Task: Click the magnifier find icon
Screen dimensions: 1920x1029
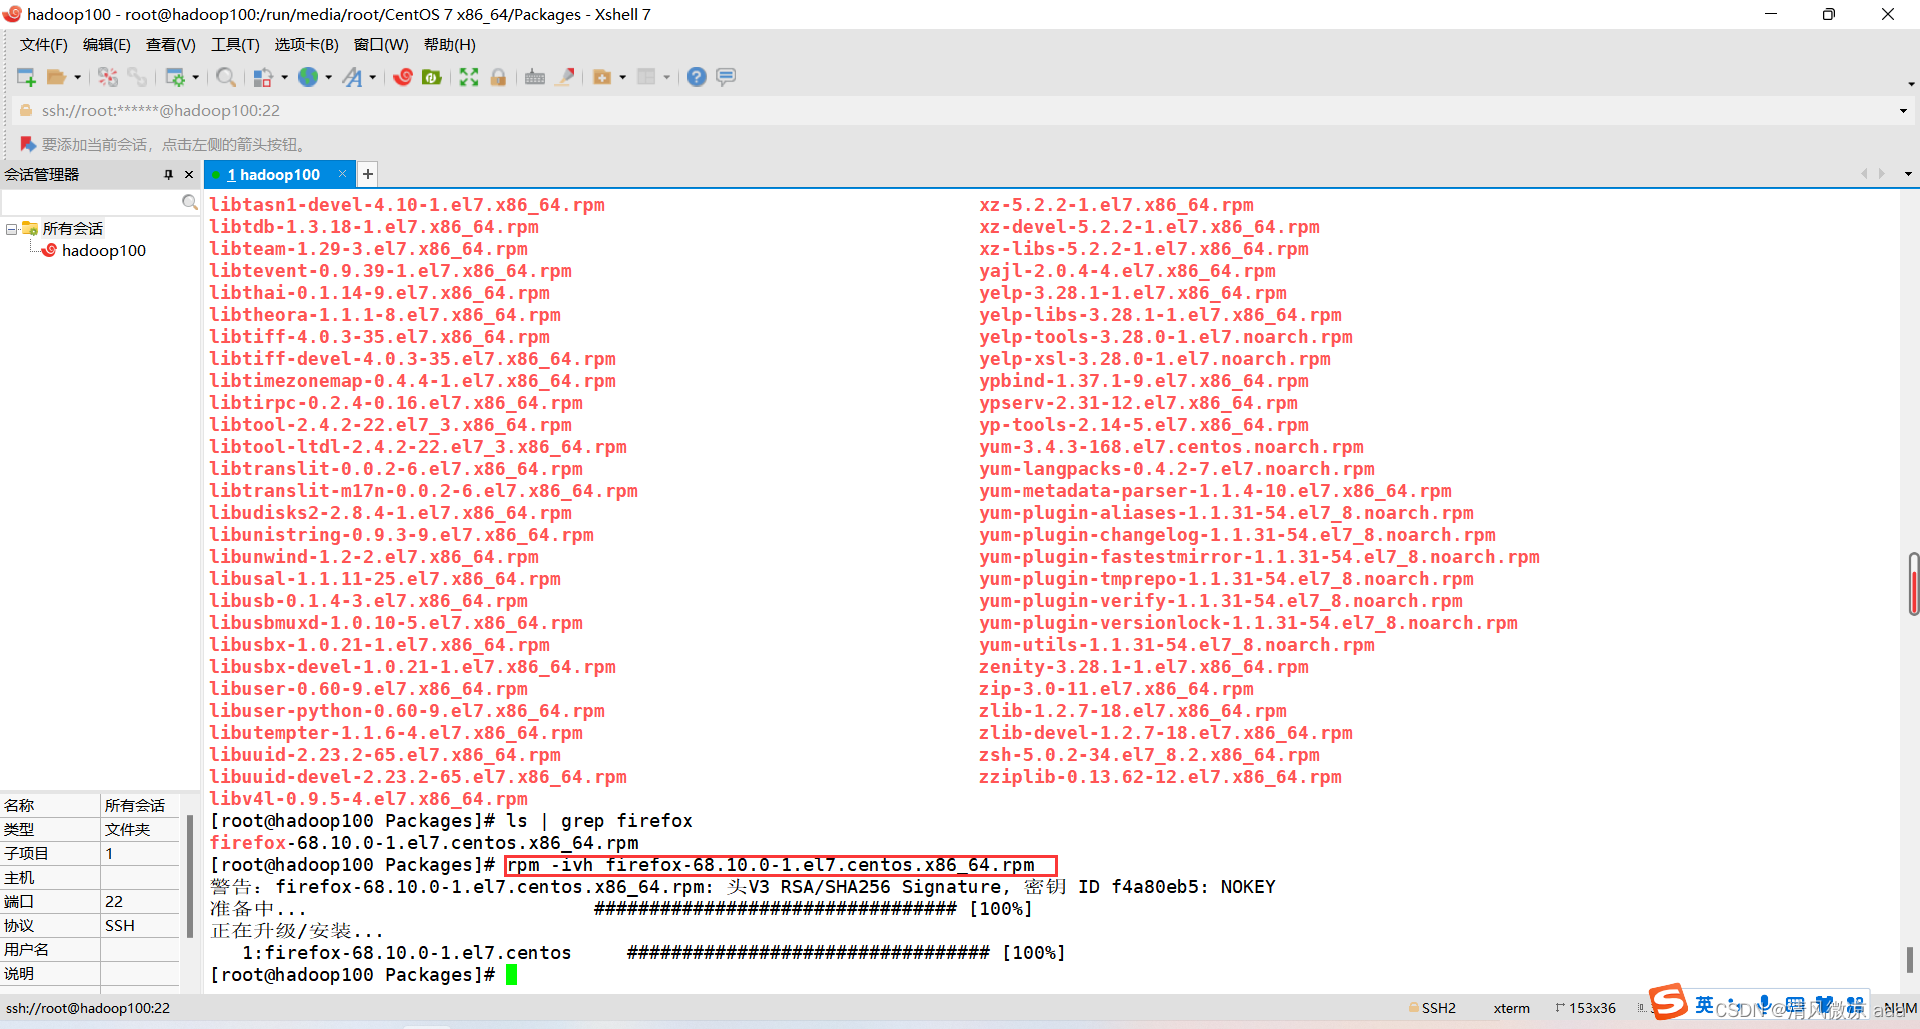Action: click(226, 77)
